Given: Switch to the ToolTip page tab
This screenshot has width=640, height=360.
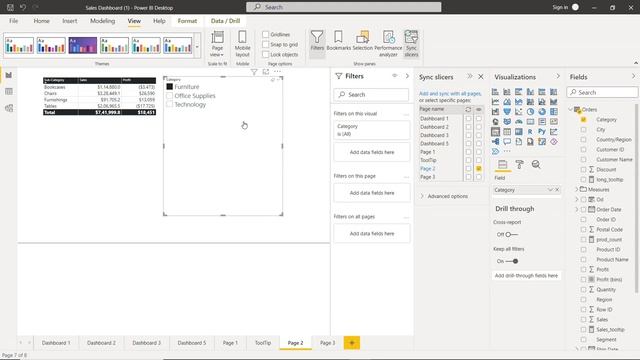Looking at the screenshot, I should tap(263, 343).
